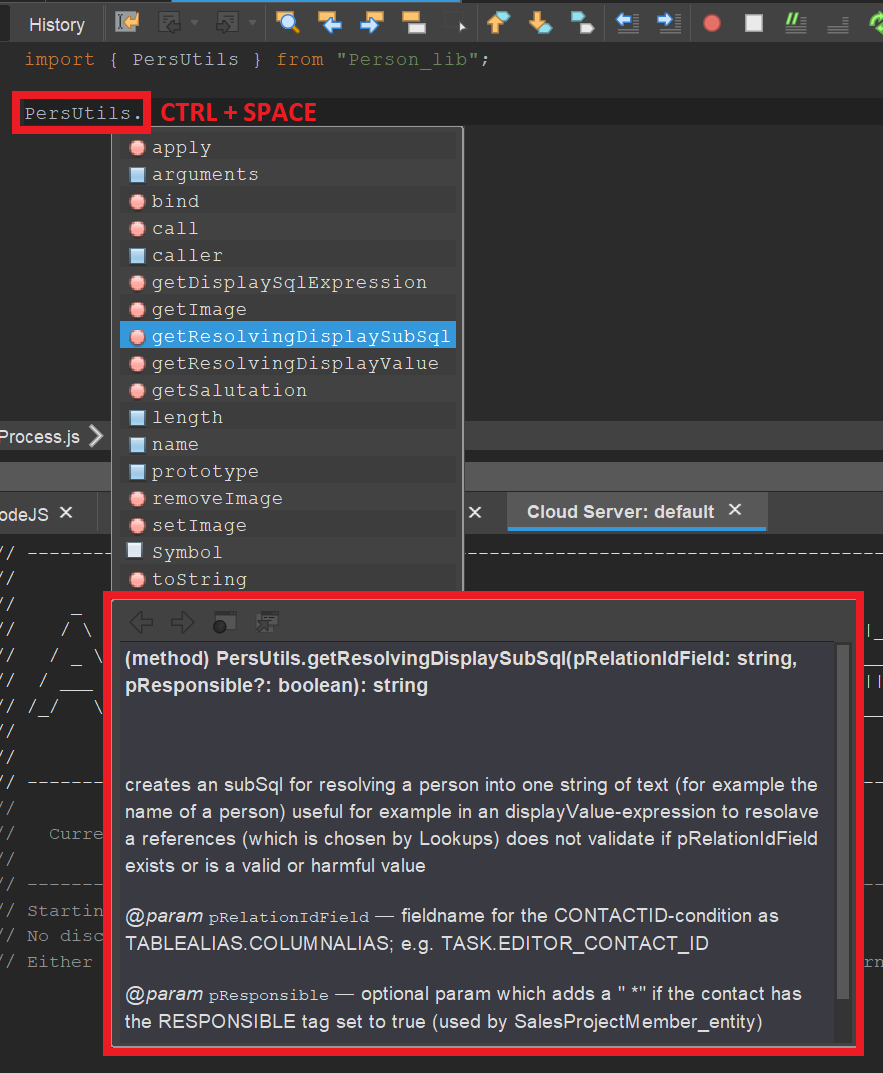The height and width of the screenshot is (1073, 883).
Task: Select getResolvingDisplayValue from completion list
Action: [x=295, y=363]
